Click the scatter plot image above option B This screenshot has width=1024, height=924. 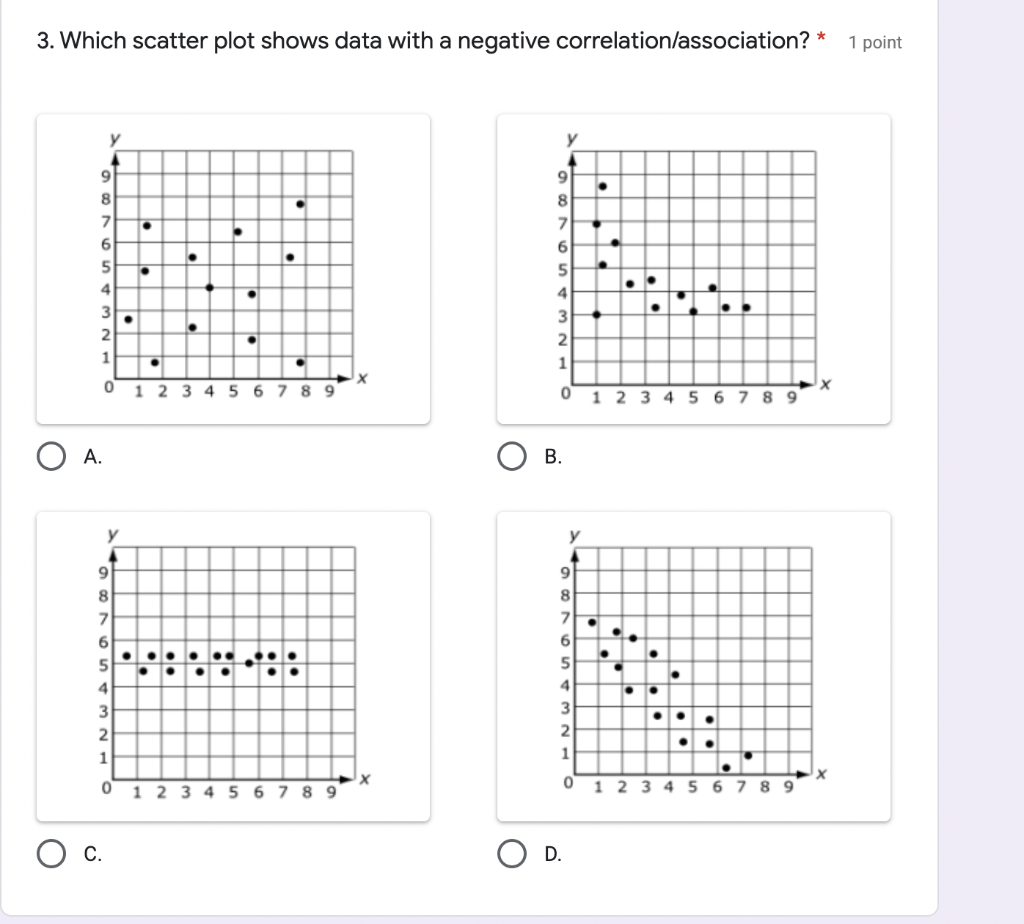pyautogui.click(x=694, y=268)
